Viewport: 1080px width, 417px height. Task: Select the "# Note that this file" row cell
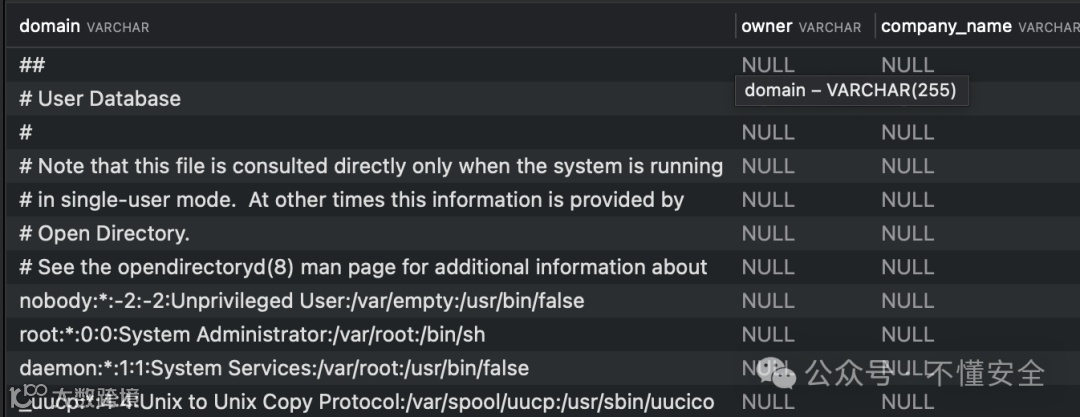pyautogui.click(x=370, y=166)
